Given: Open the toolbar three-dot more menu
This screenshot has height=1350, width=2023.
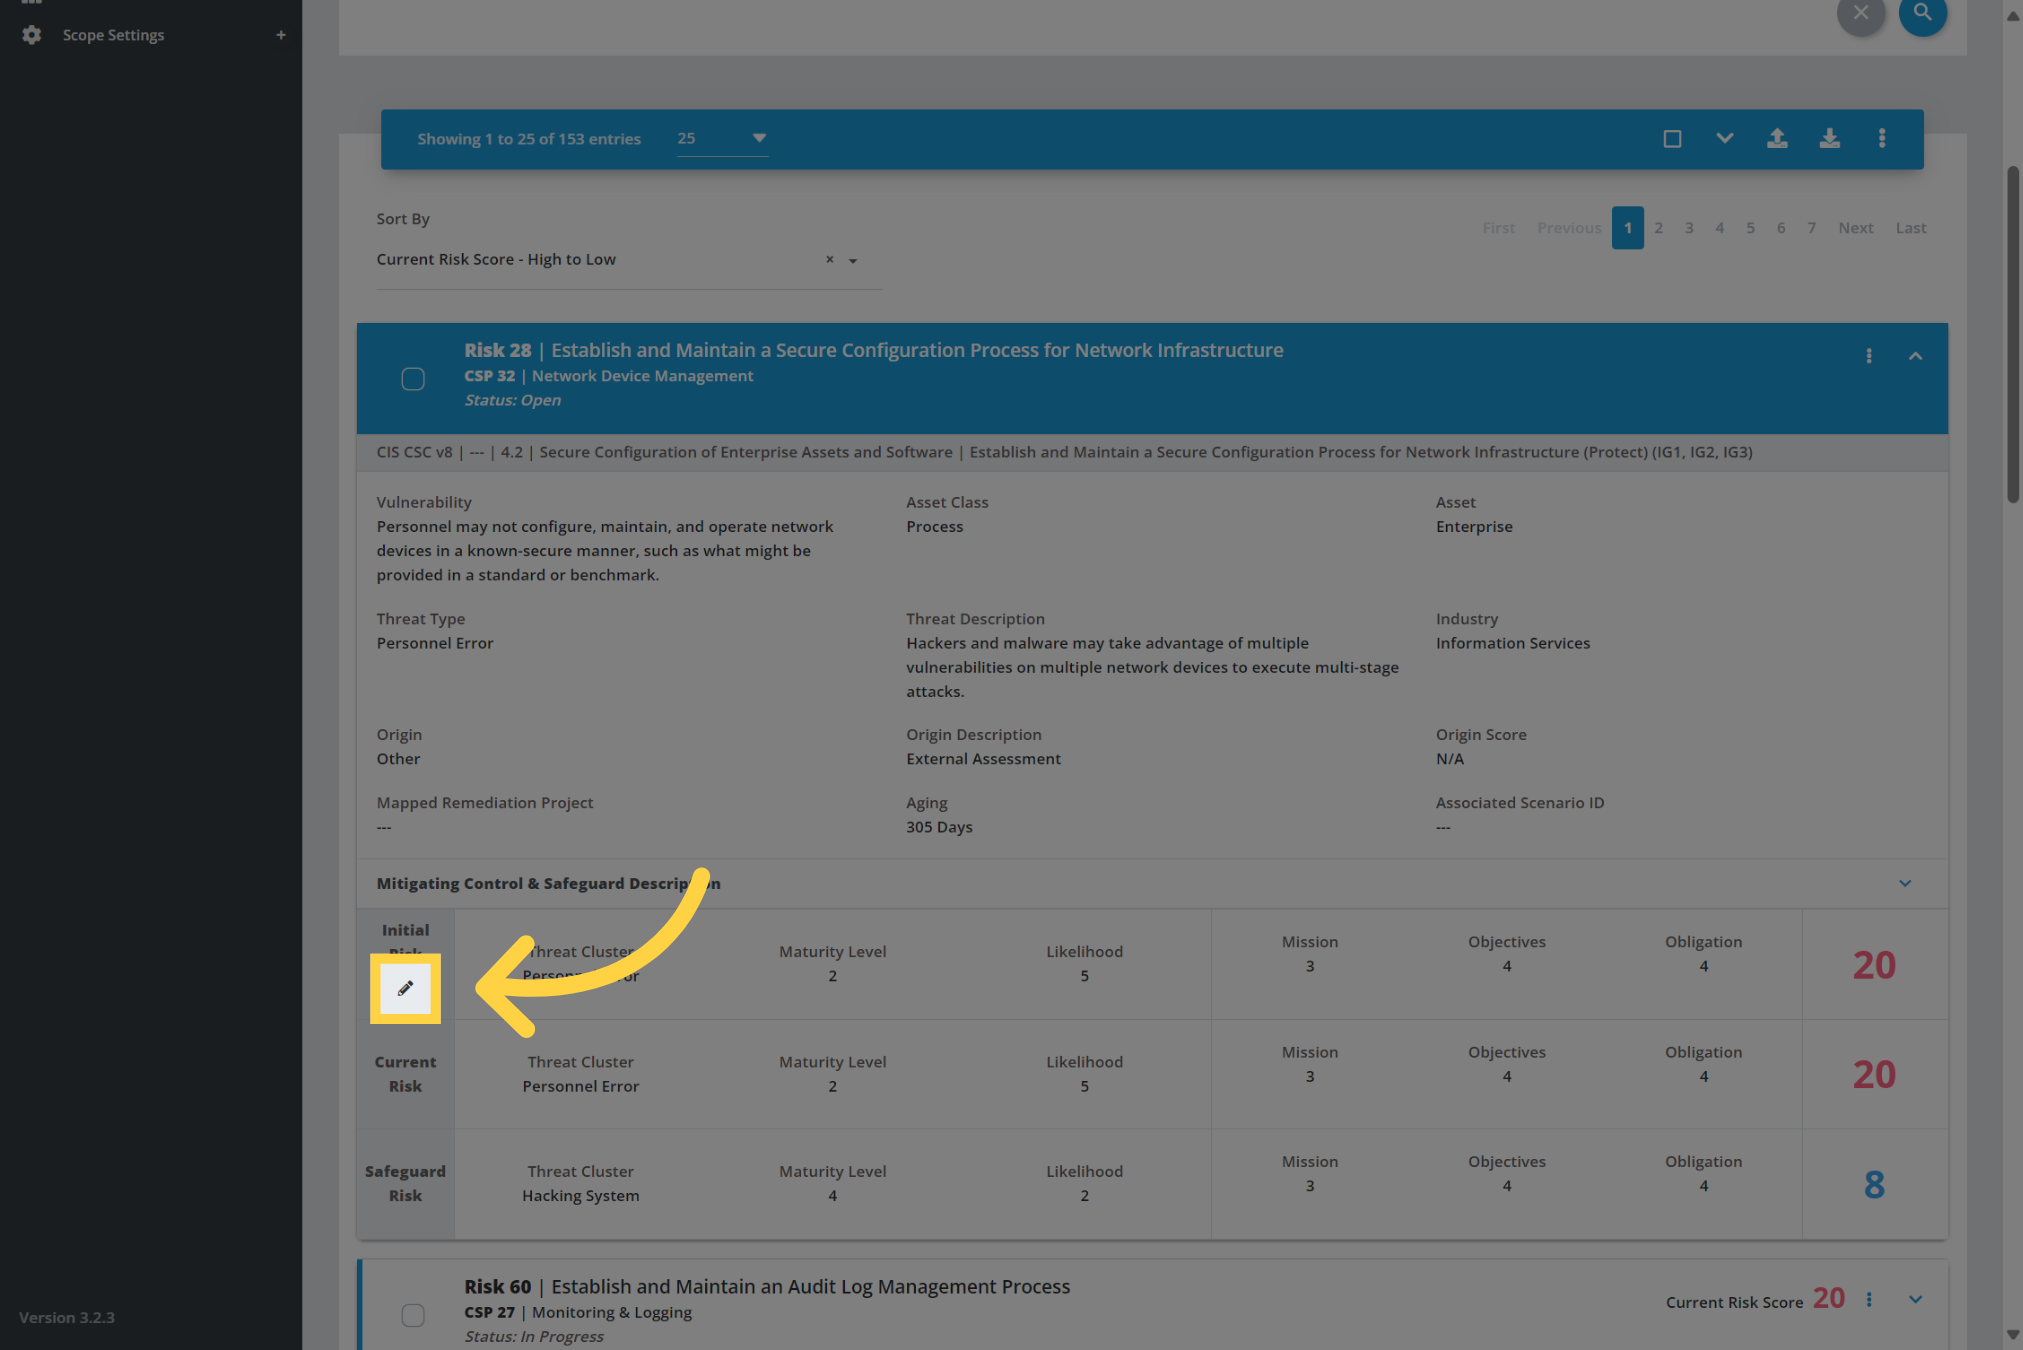Looking at the screenshot, I should pyautogui.click(x=1881, y=139).
